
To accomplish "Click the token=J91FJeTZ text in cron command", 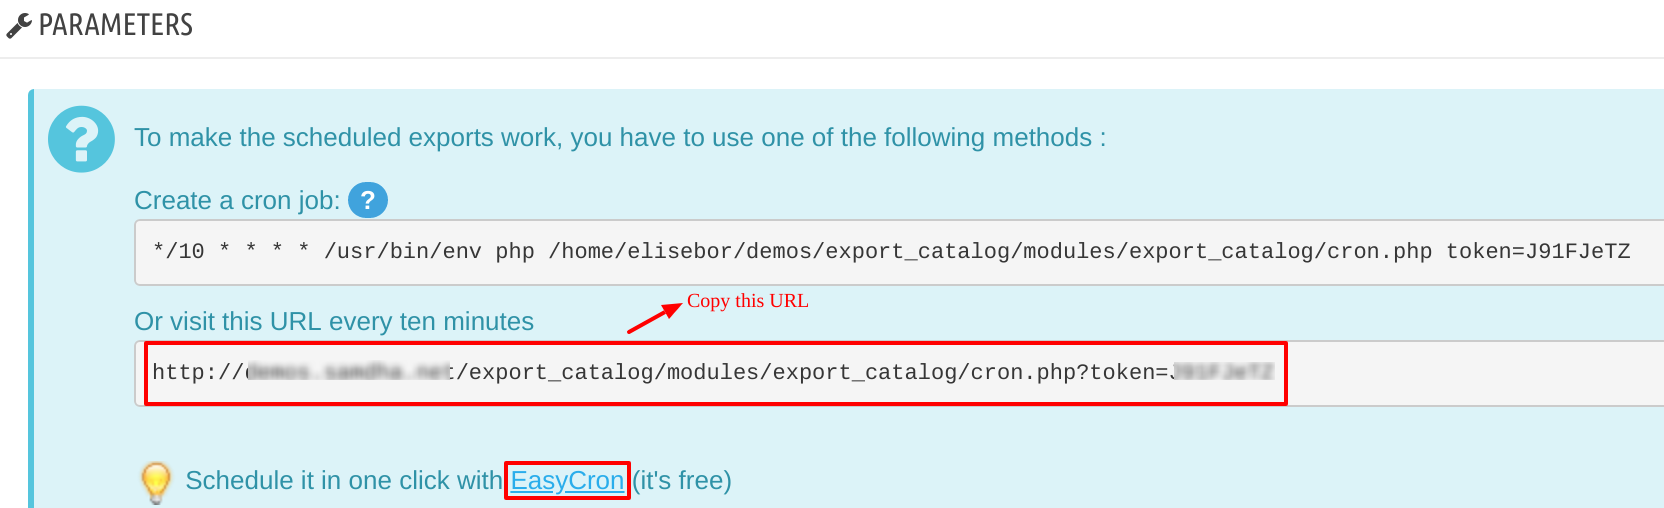I will click(1538, 251).
